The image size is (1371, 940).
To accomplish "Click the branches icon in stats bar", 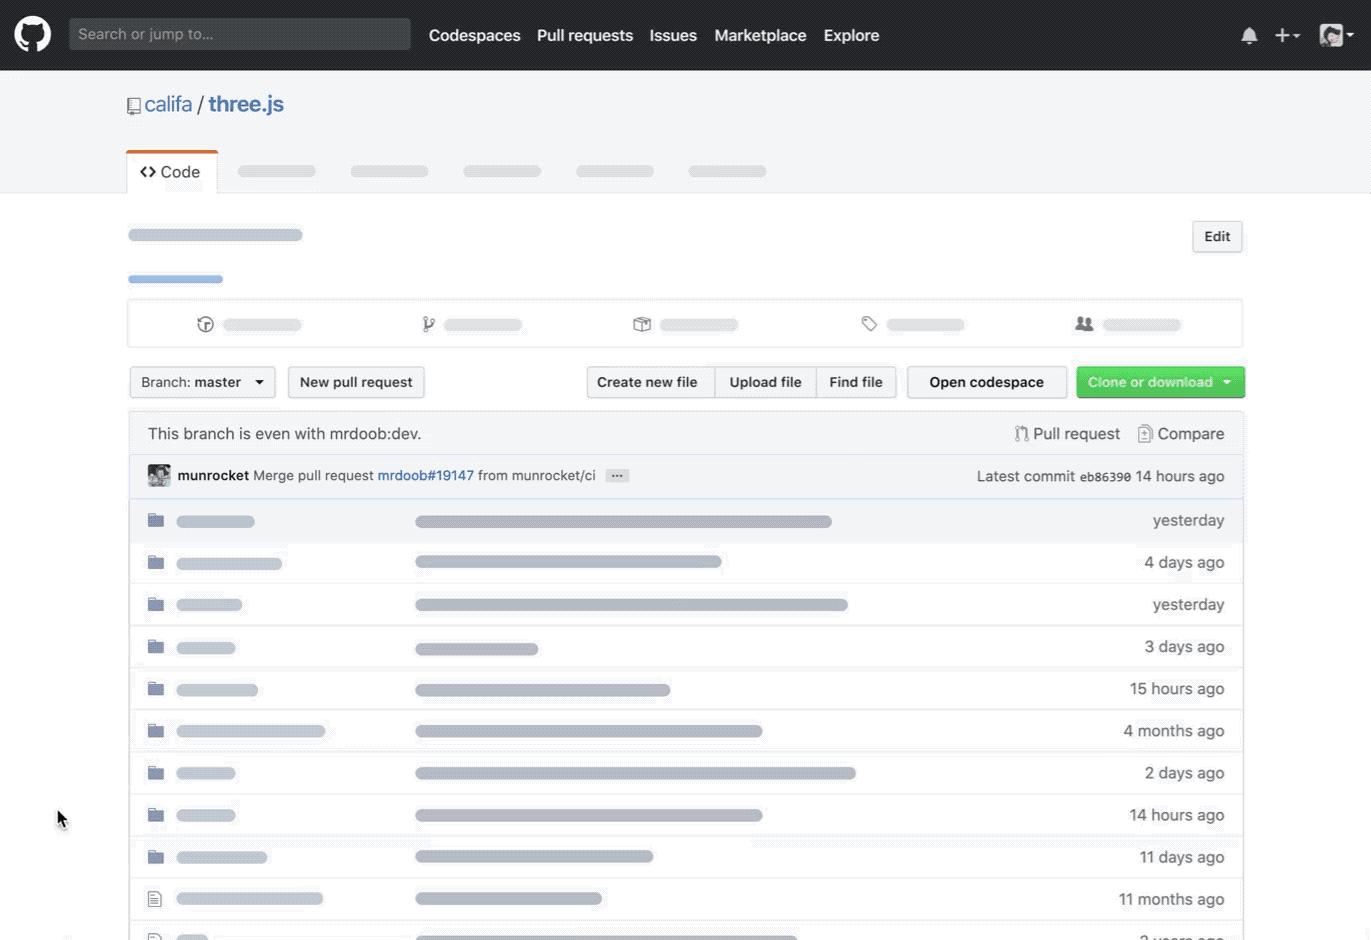I will pos(428,324).
